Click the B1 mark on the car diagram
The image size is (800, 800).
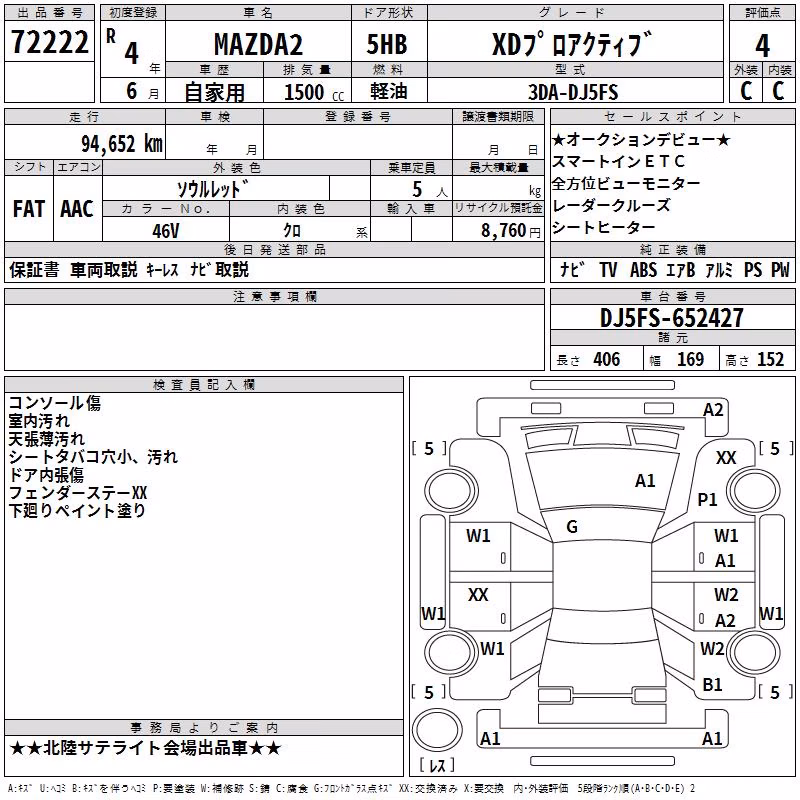(x=712, y=685)
